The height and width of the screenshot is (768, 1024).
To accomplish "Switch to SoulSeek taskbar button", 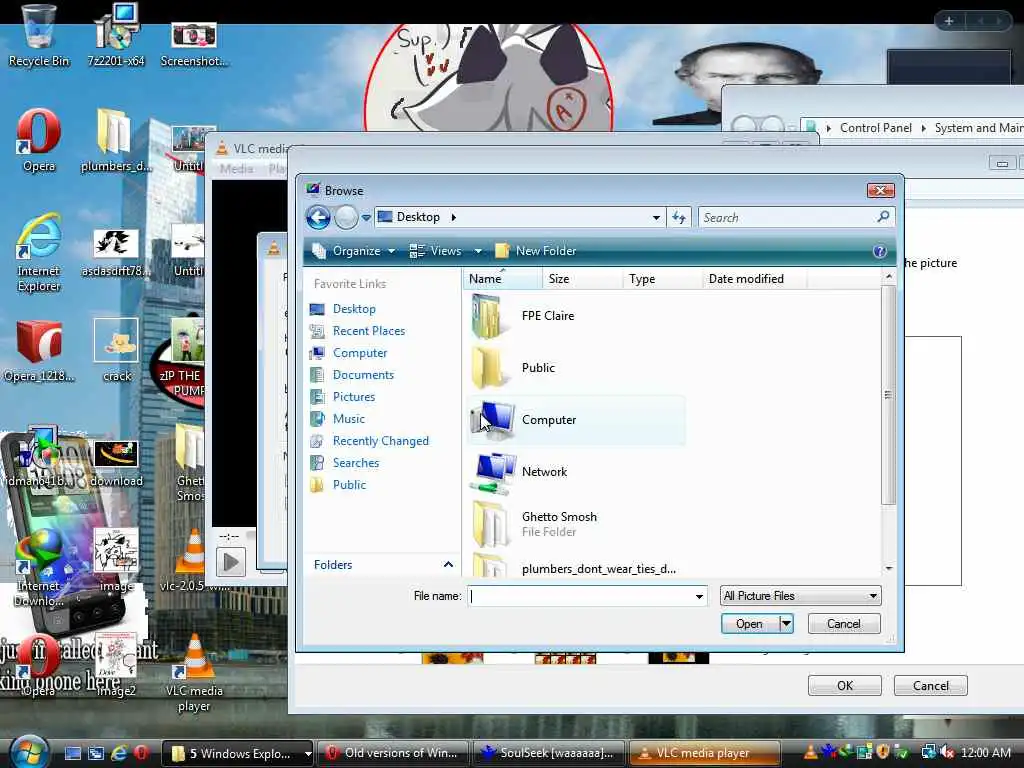I will click(x=549, y=753).
